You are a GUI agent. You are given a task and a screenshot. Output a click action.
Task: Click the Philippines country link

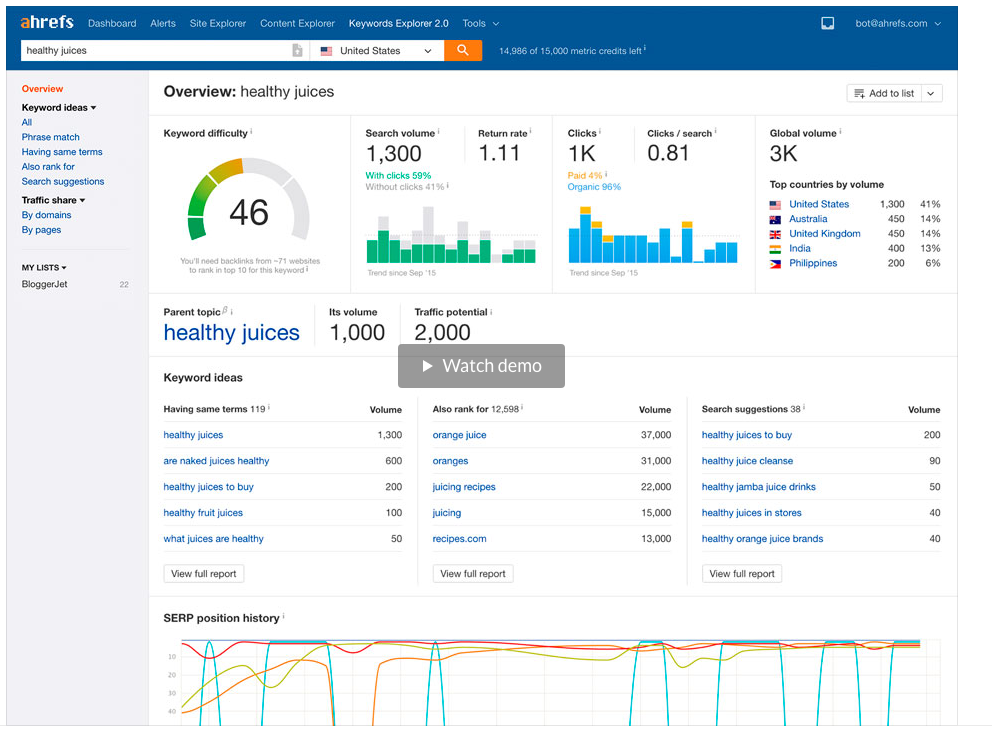pyautogui.click(x=813, y=263)
